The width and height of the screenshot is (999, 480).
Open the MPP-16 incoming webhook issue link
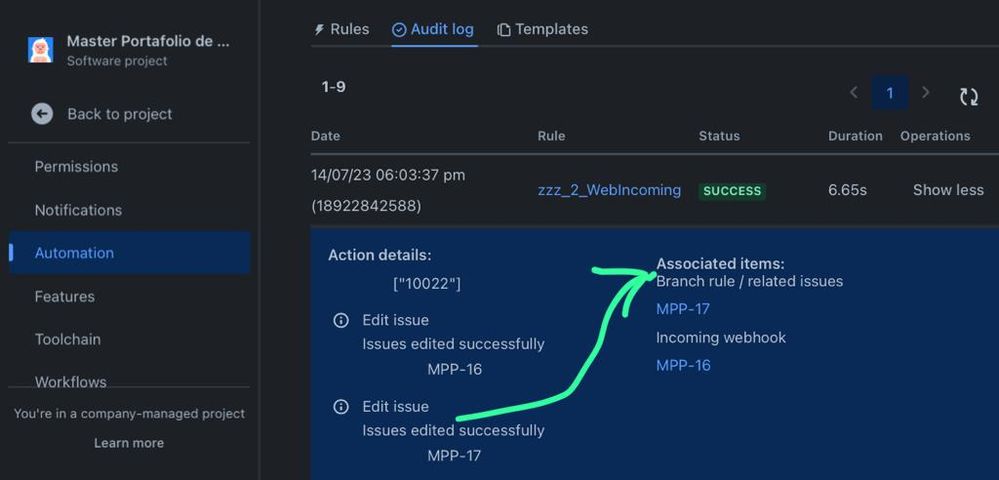(x=683, y=365)
